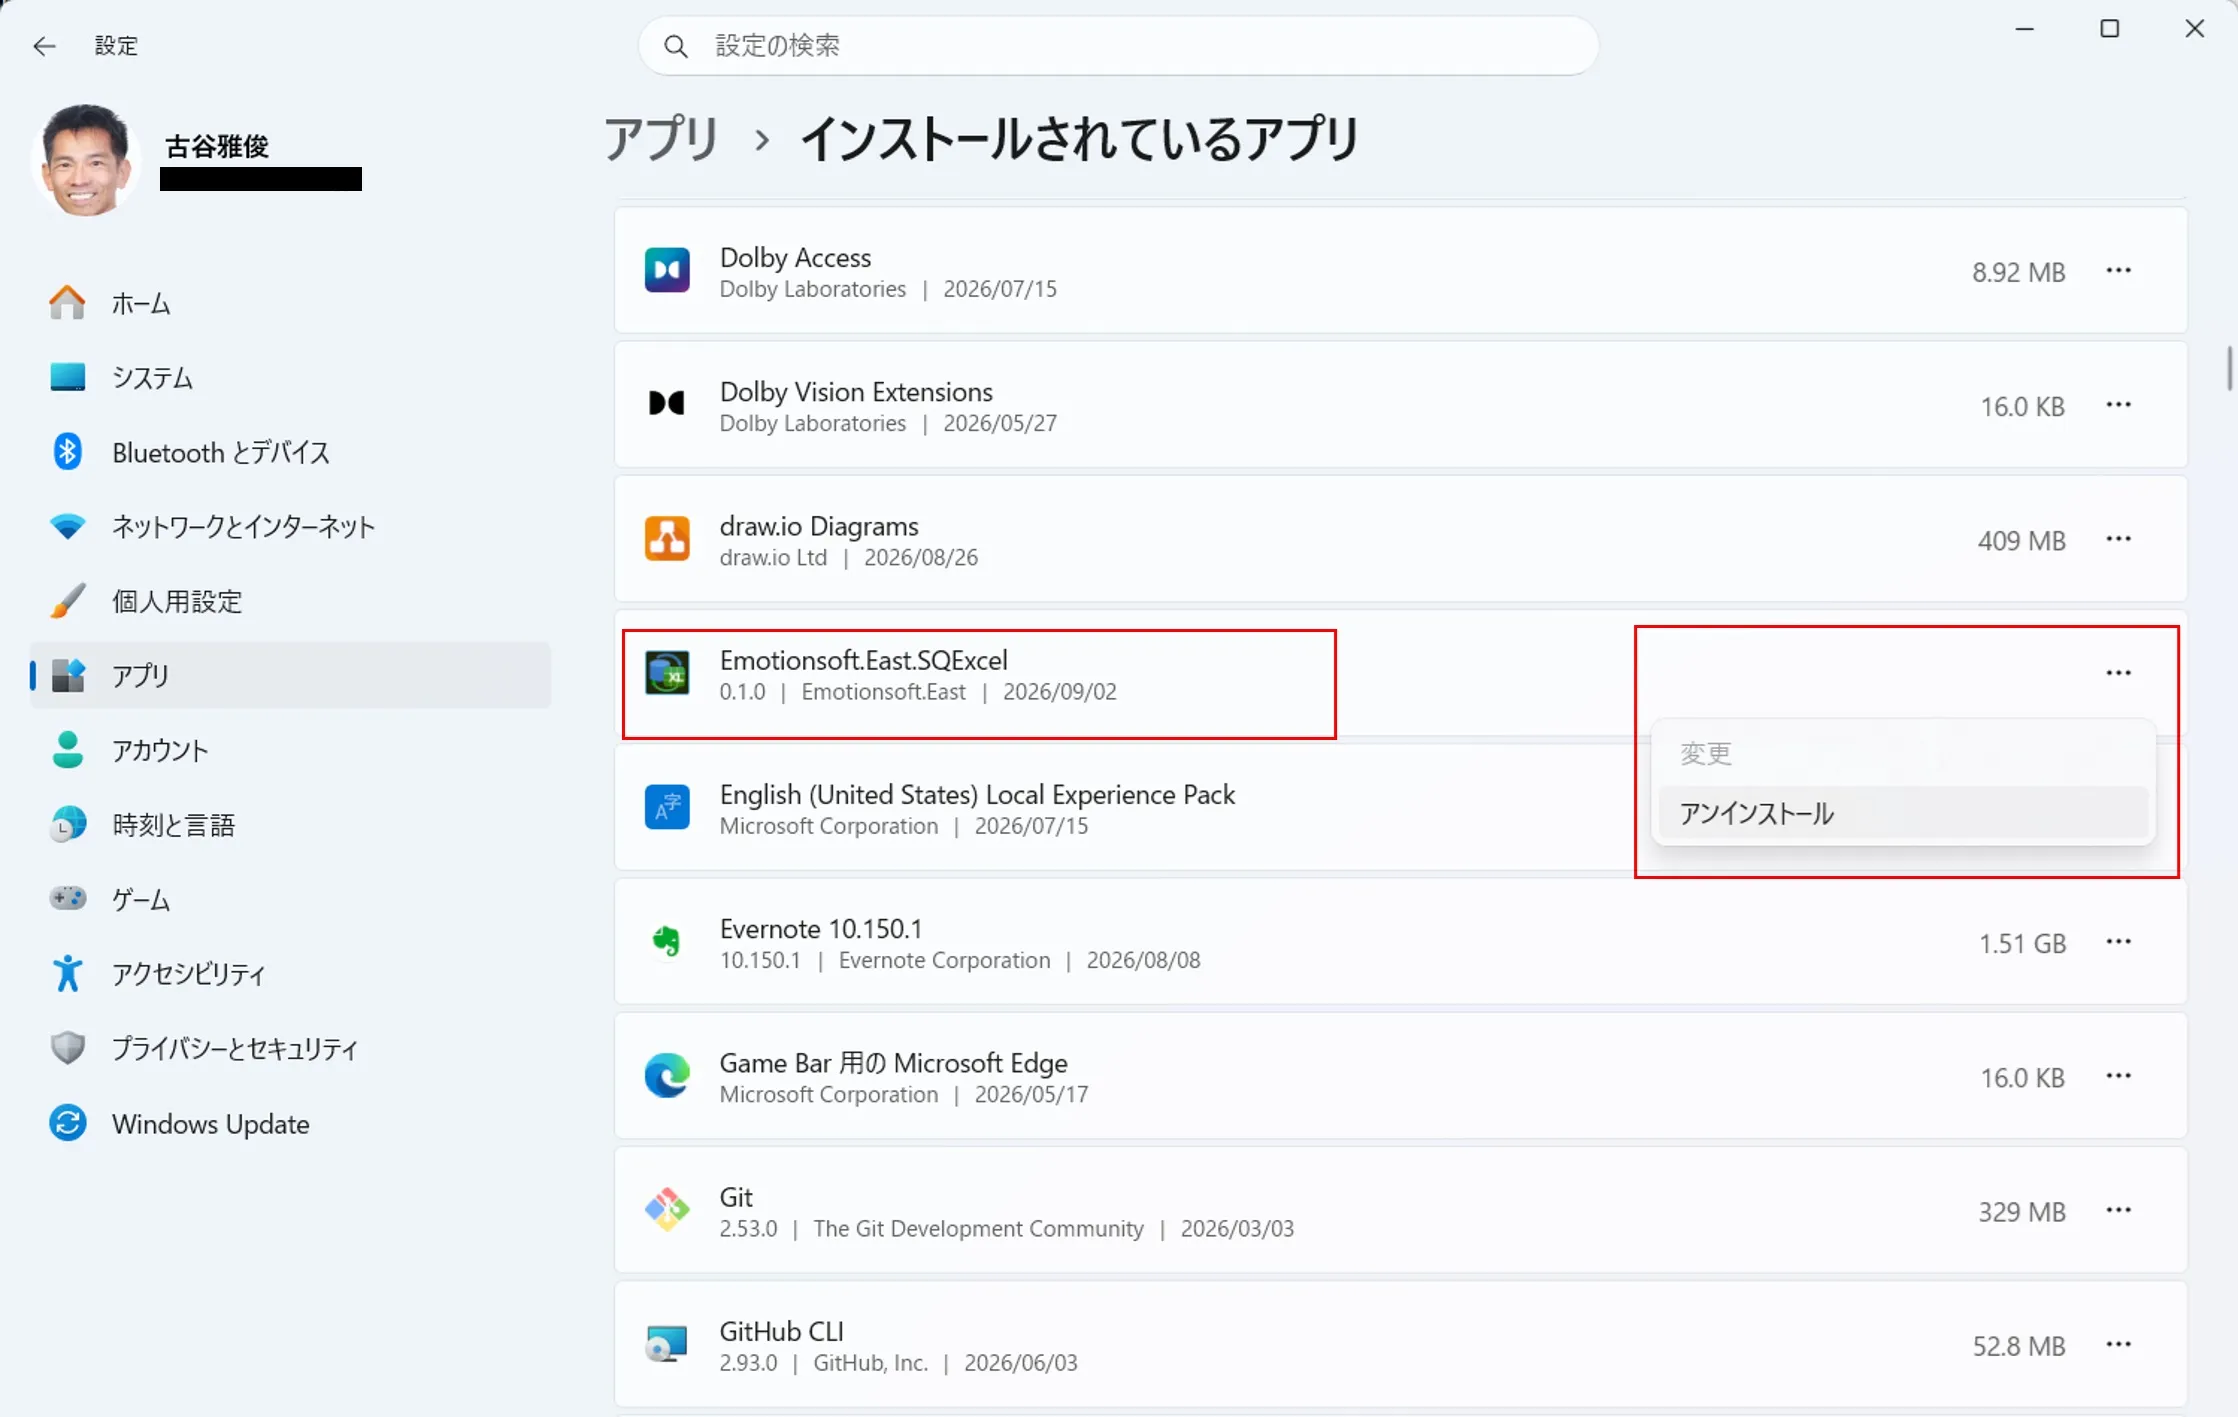Open more options for Dolby Vision Extensions
The height and width of the screenshot is (1417, 2238).
click(x=2119, y=405)
